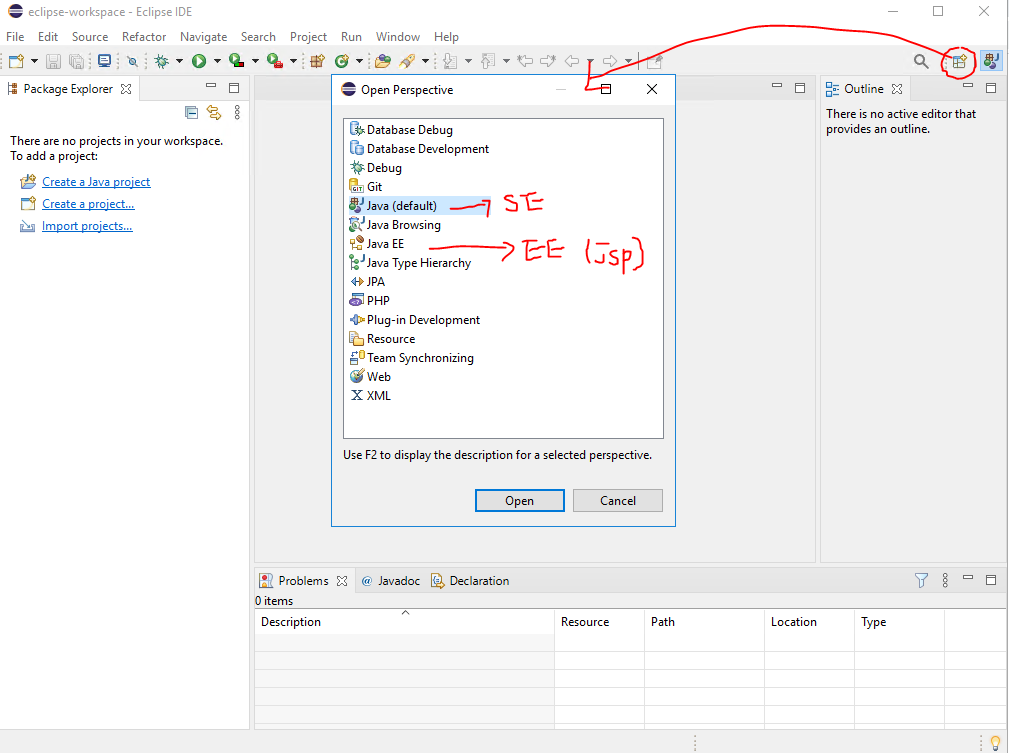Click the Debug bug icon in toolbar
The width and height of the screenshot is (1009, 753).
coord(162,61)
